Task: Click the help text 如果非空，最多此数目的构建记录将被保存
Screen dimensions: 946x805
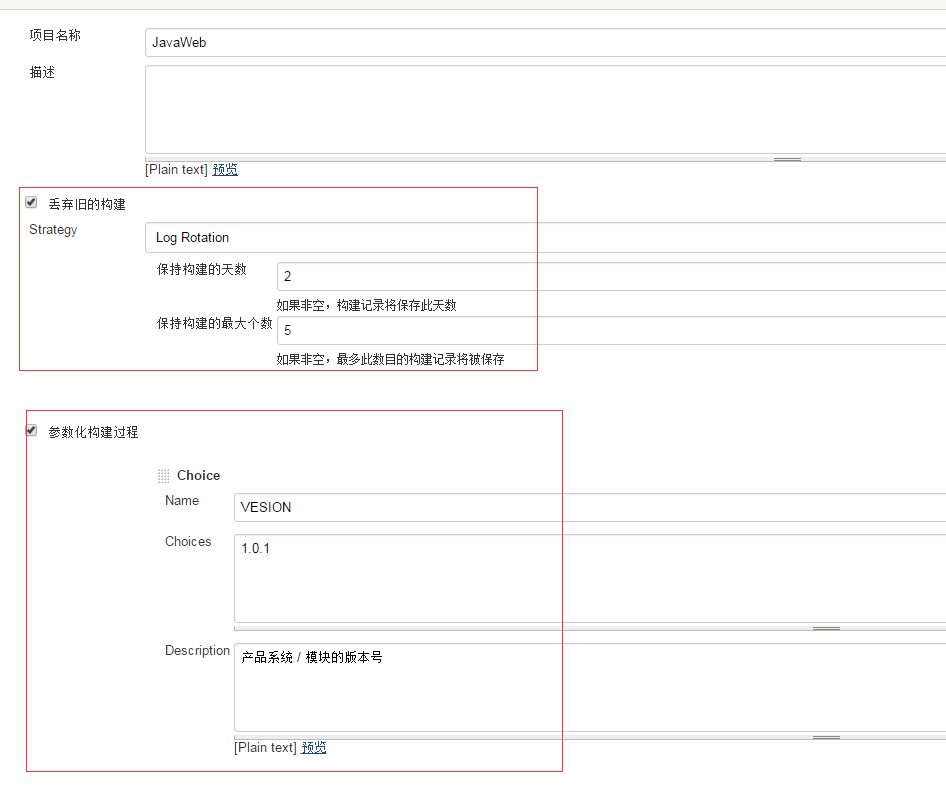Action: (x=390, y=360)
